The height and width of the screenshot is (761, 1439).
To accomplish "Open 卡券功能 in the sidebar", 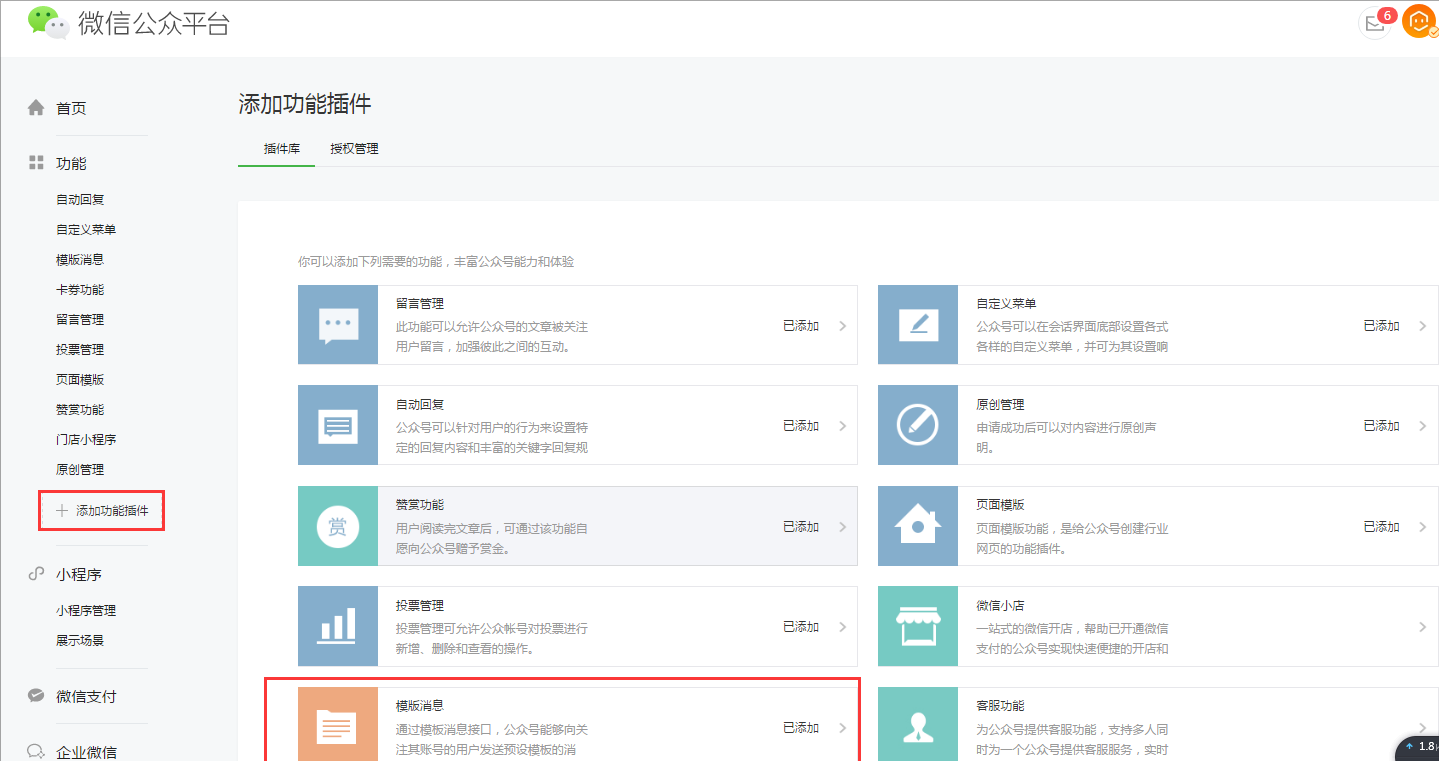I will coord(80,290).
